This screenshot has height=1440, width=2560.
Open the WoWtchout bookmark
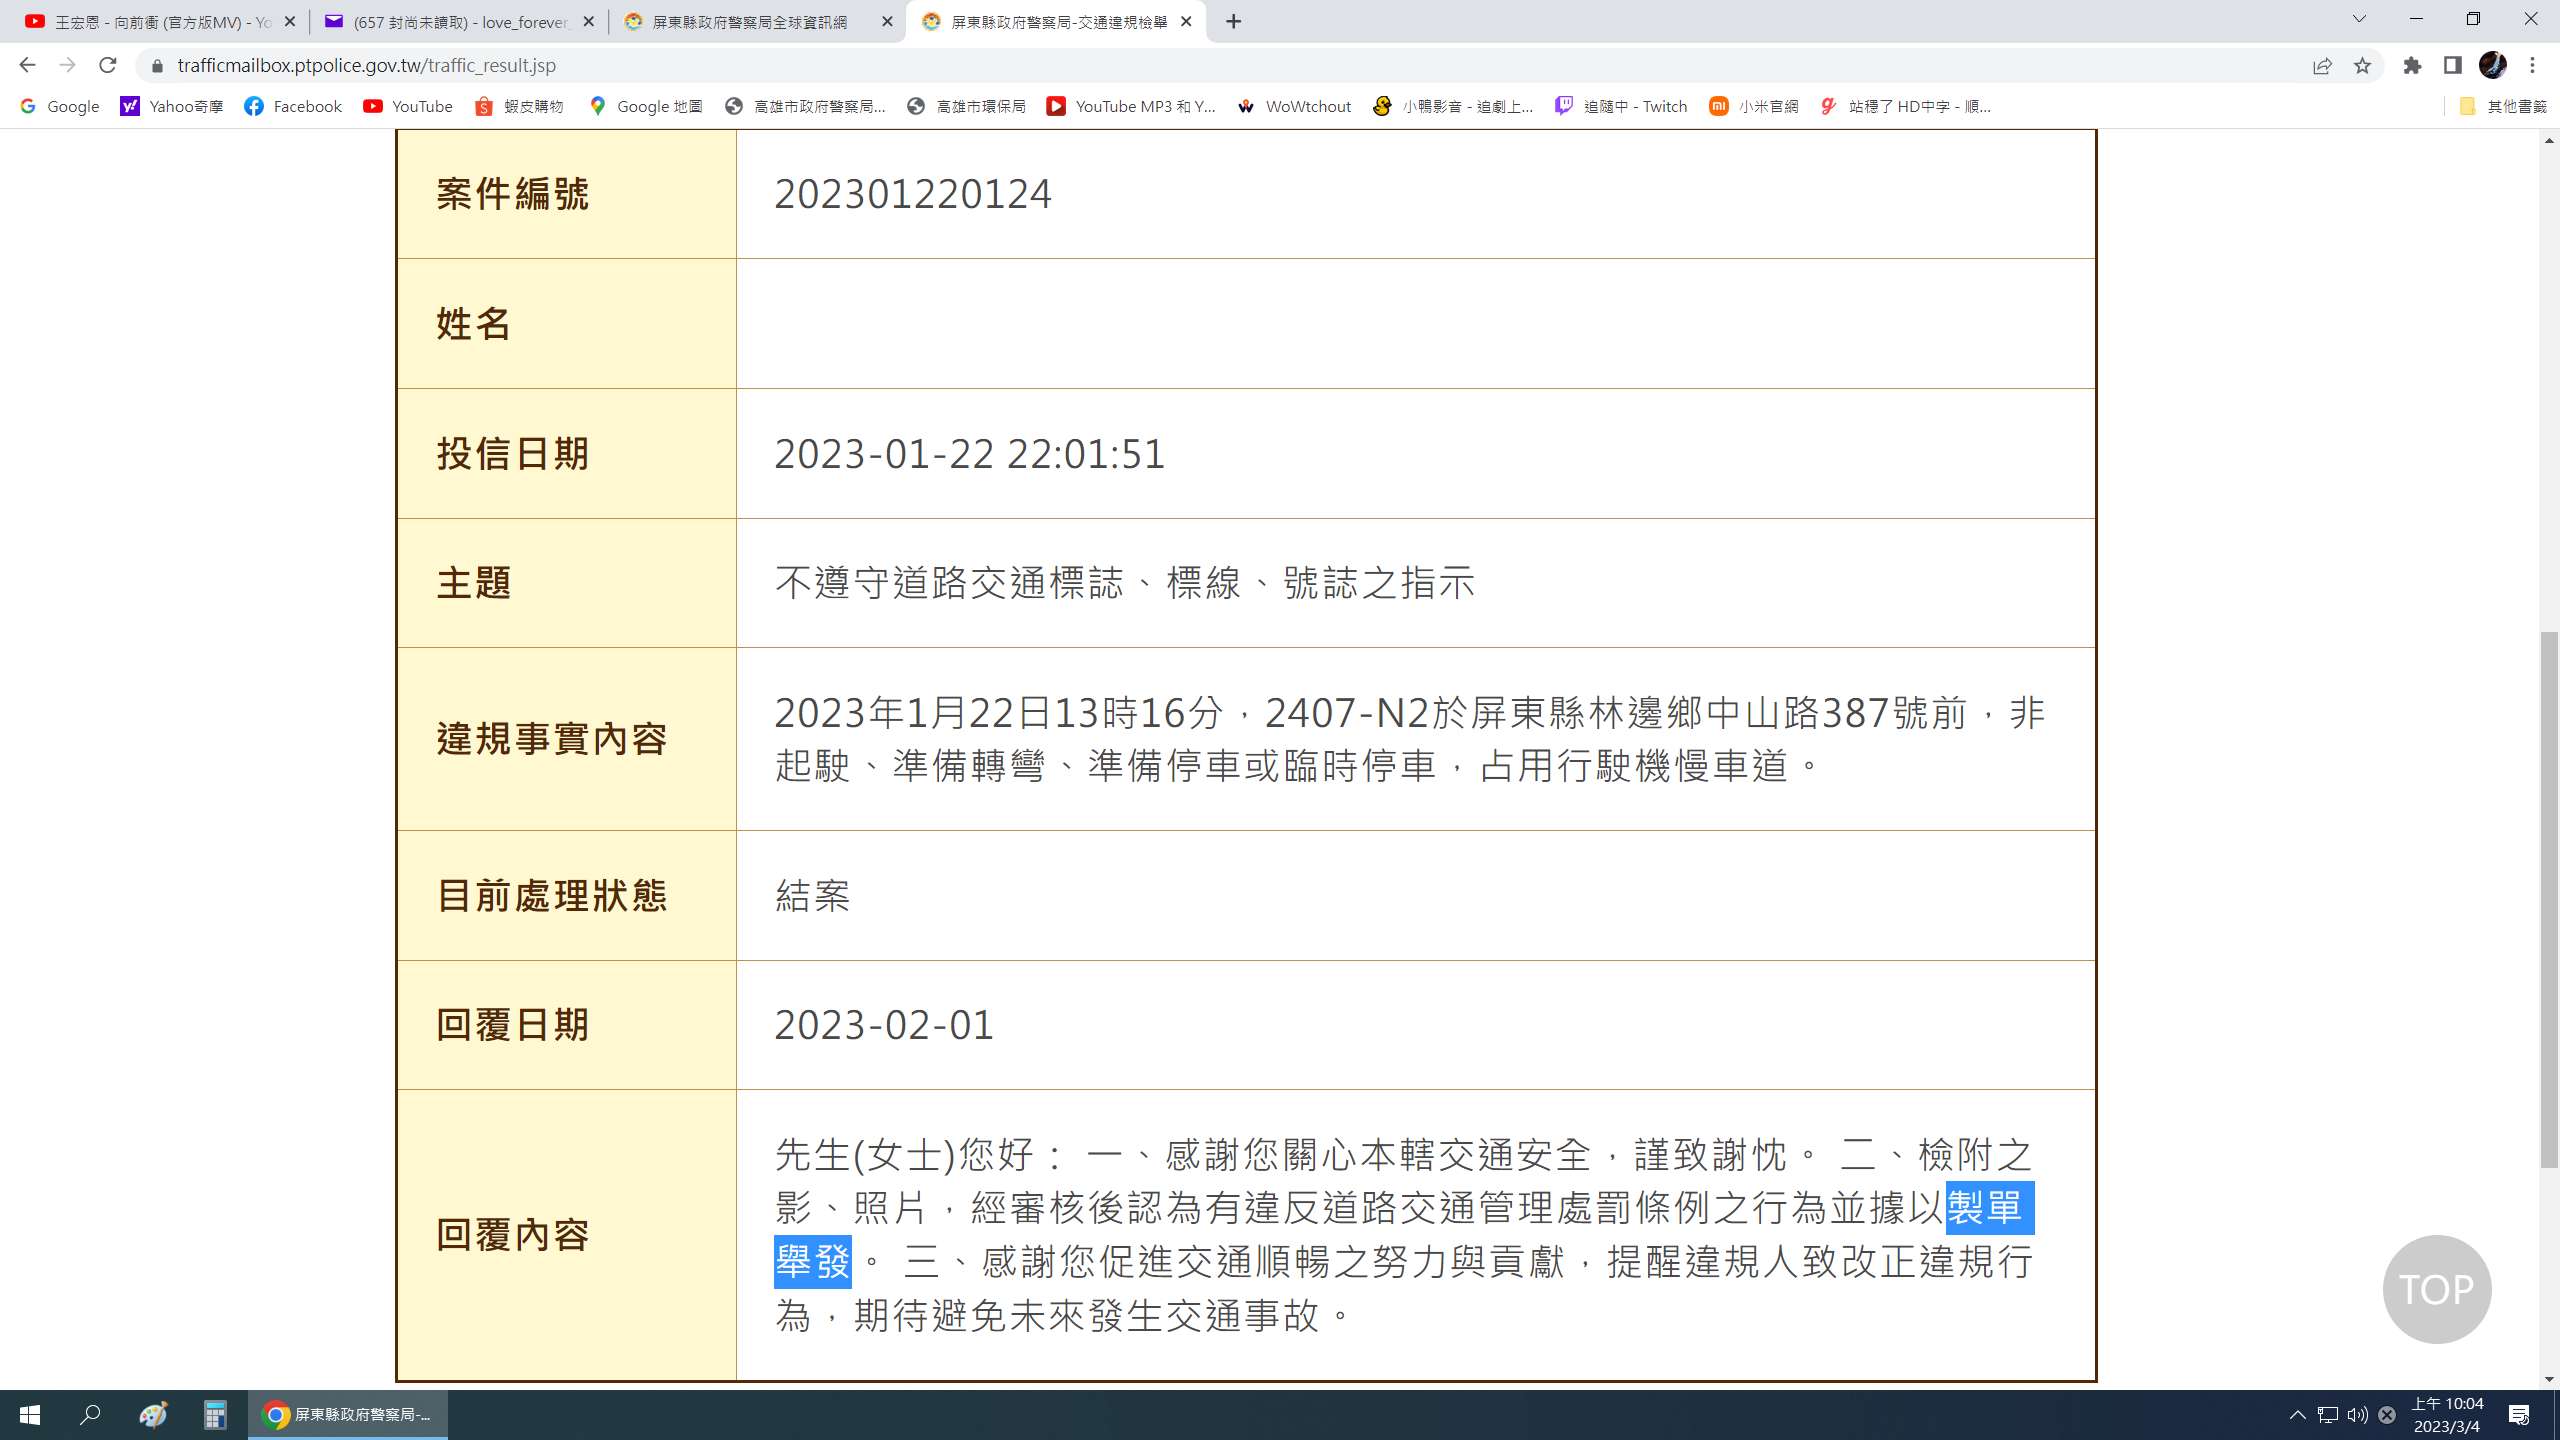[1294, 106]
